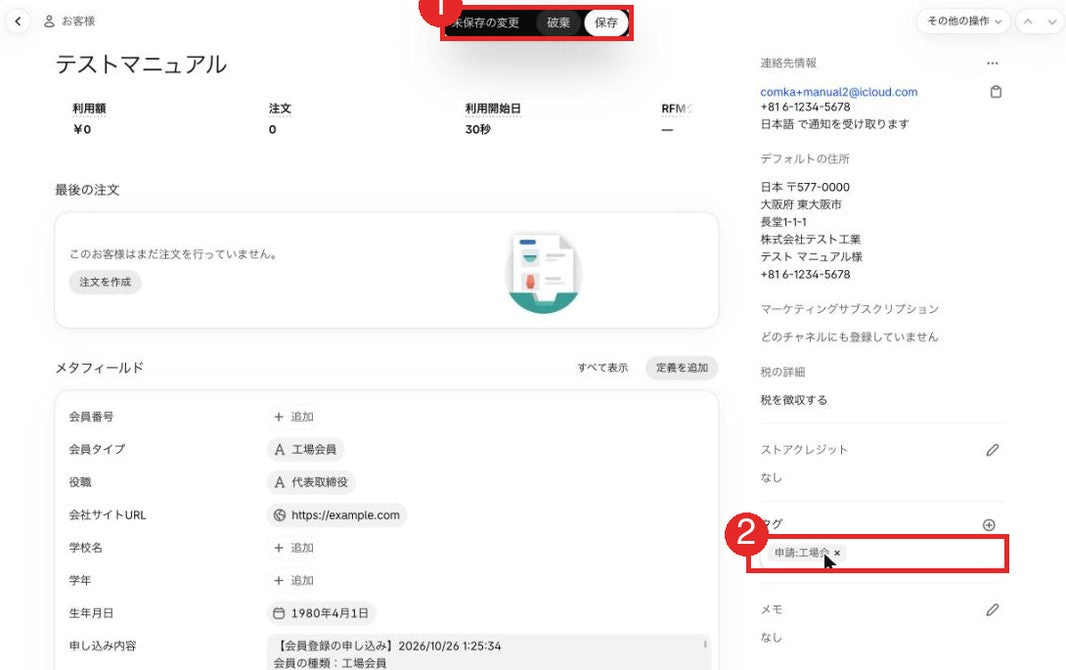Click the デフォルトの住所 heading
This screenshot has width=1066, height=670.
(x=804, y=158)
